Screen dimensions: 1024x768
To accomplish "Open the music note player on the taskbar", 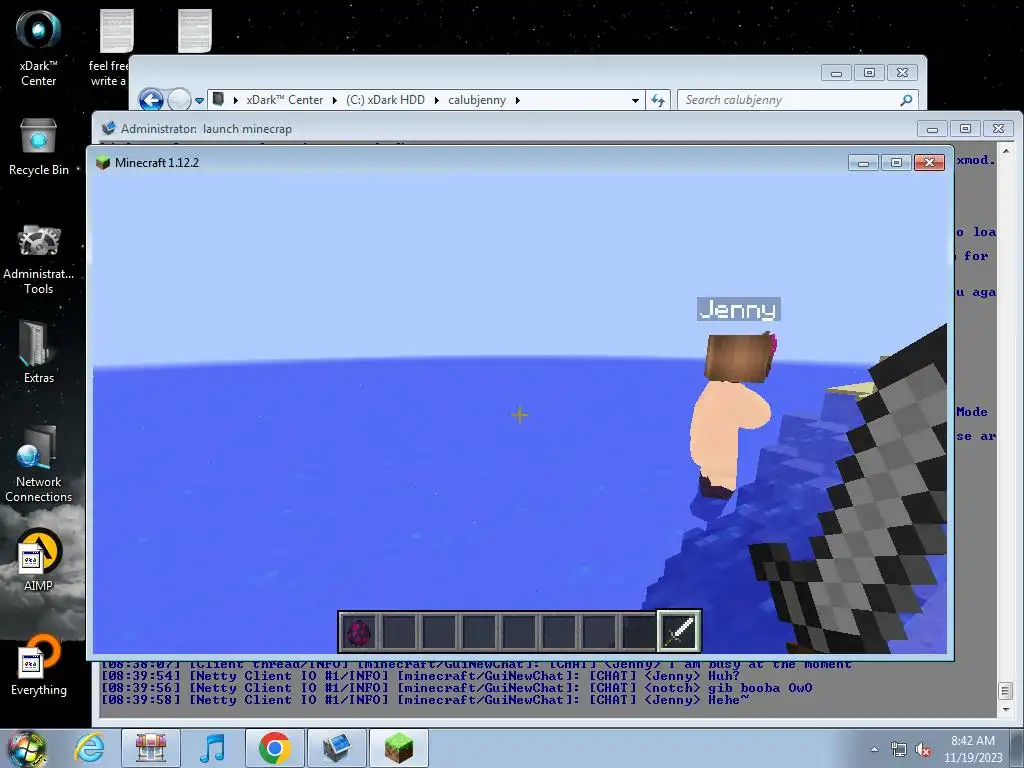I will (x=212, y=748).
